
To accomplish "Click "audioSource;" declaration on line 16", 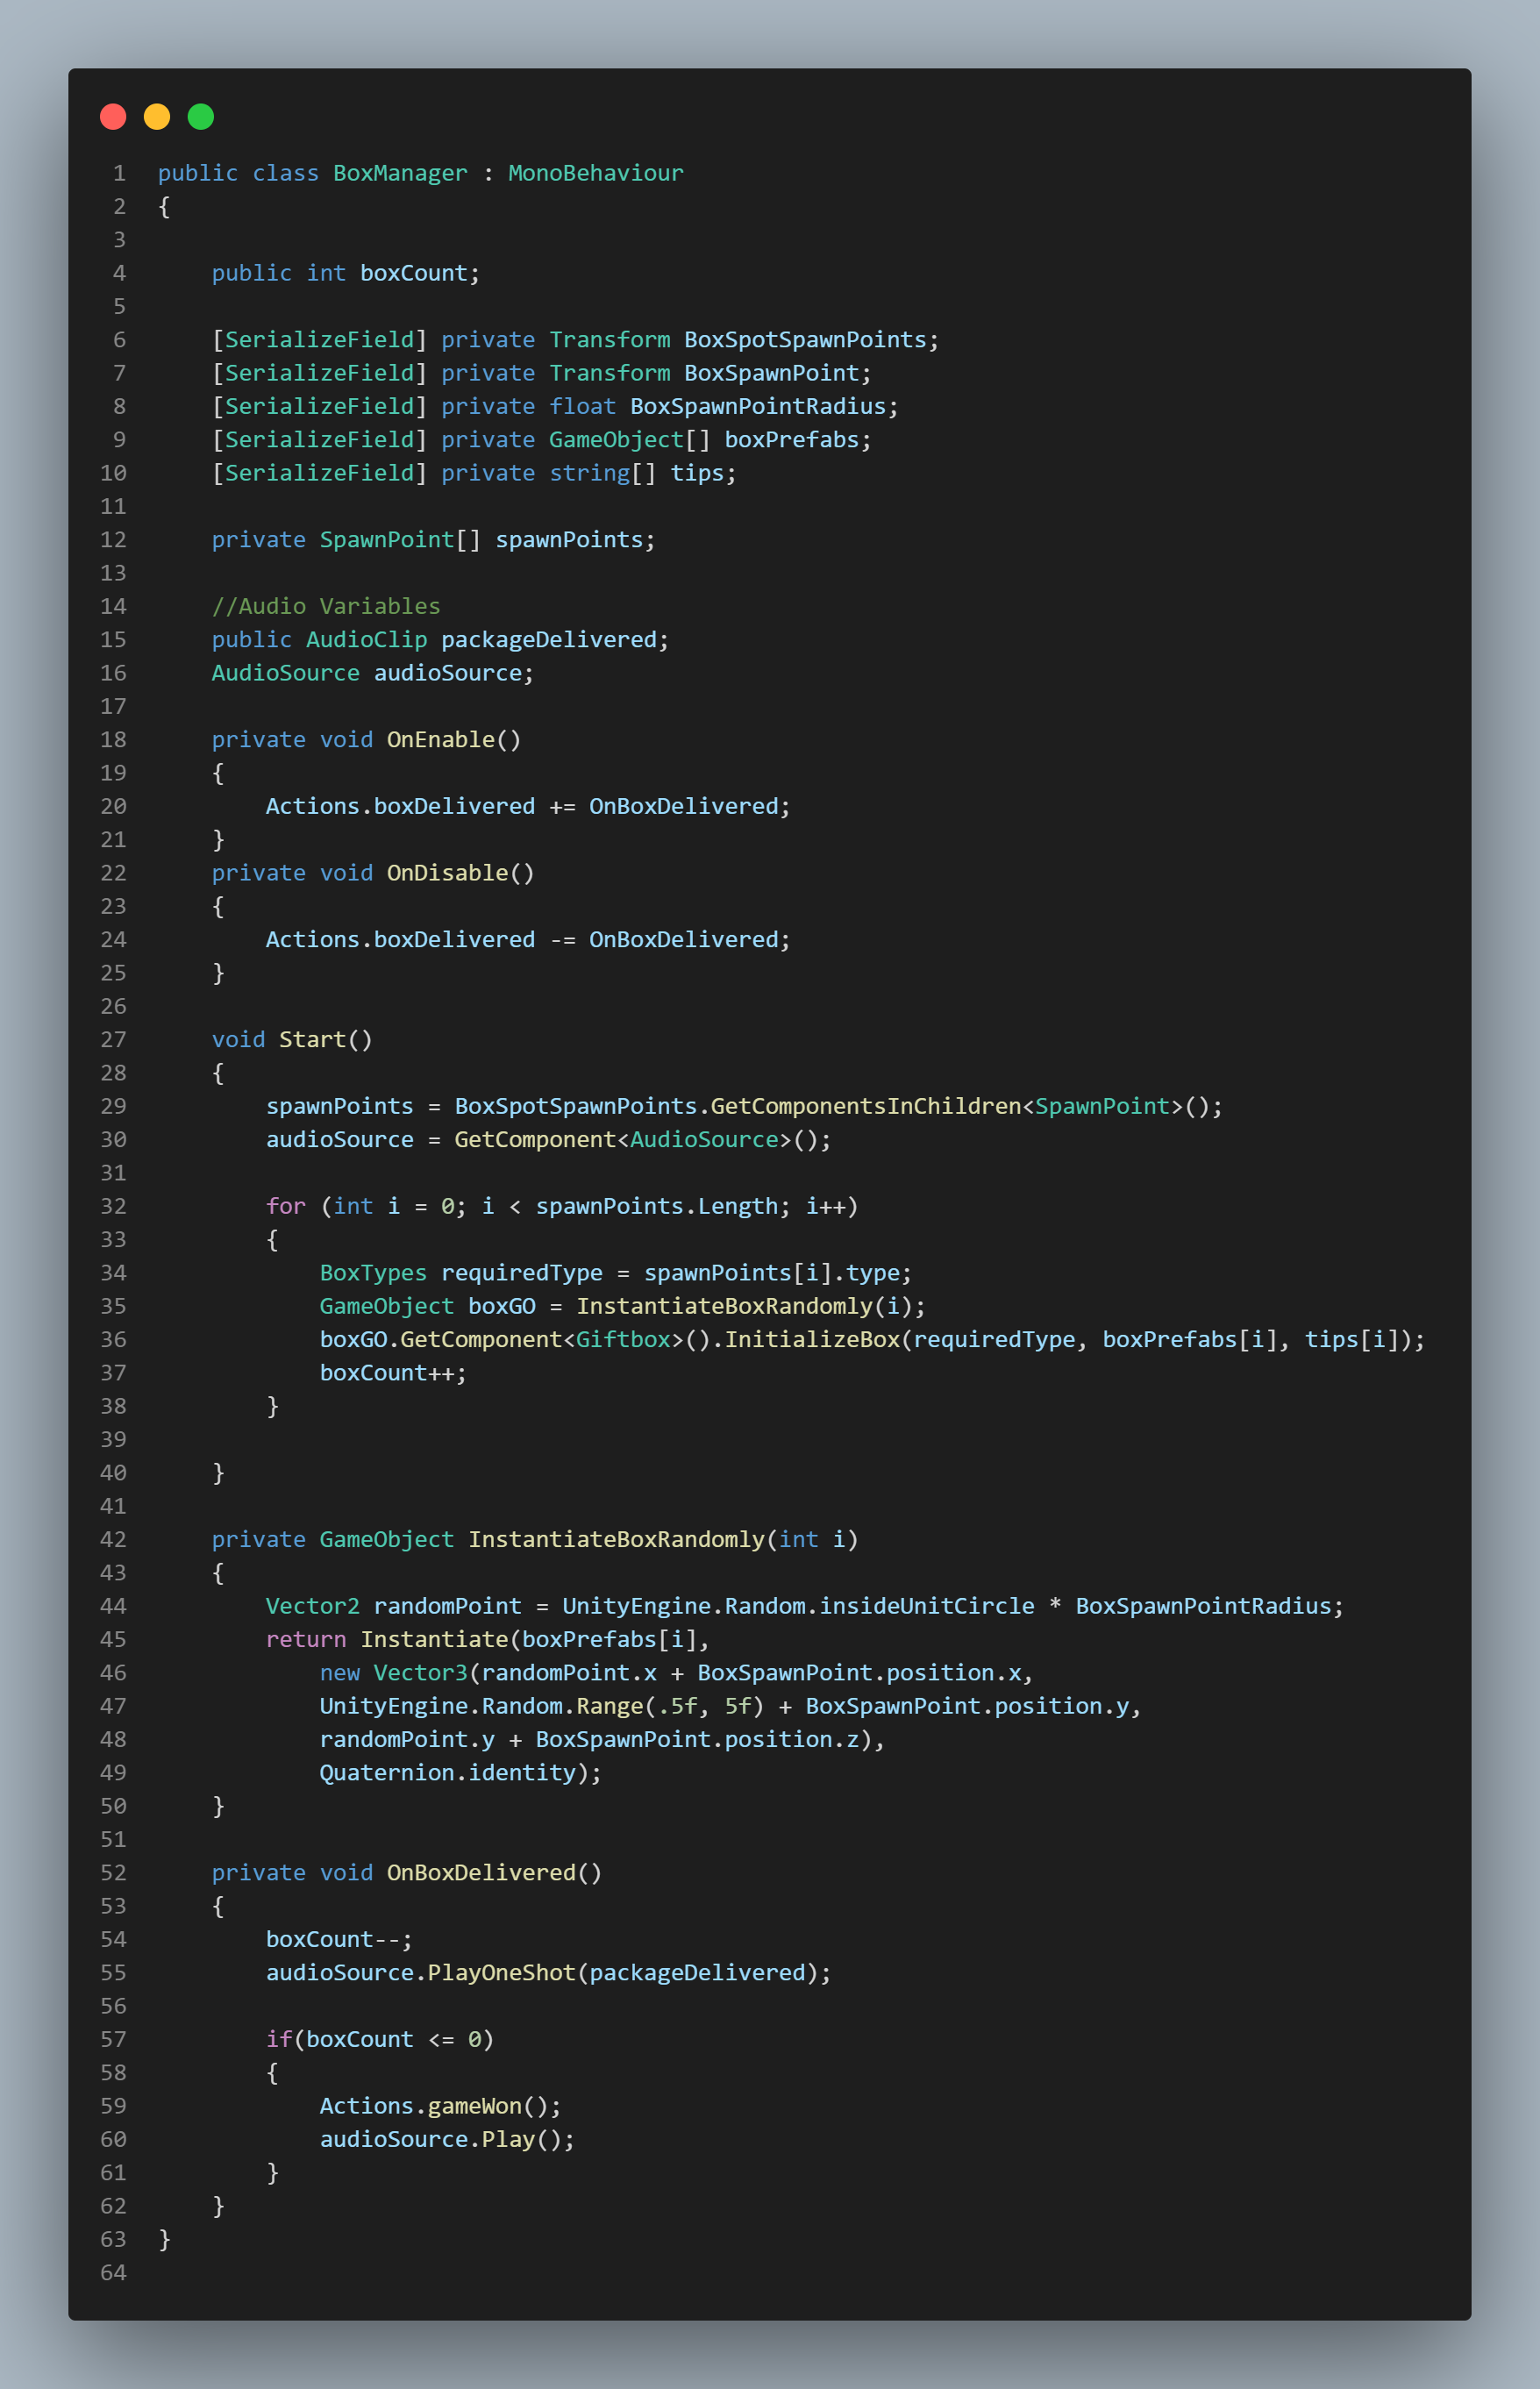I will 454,673.
